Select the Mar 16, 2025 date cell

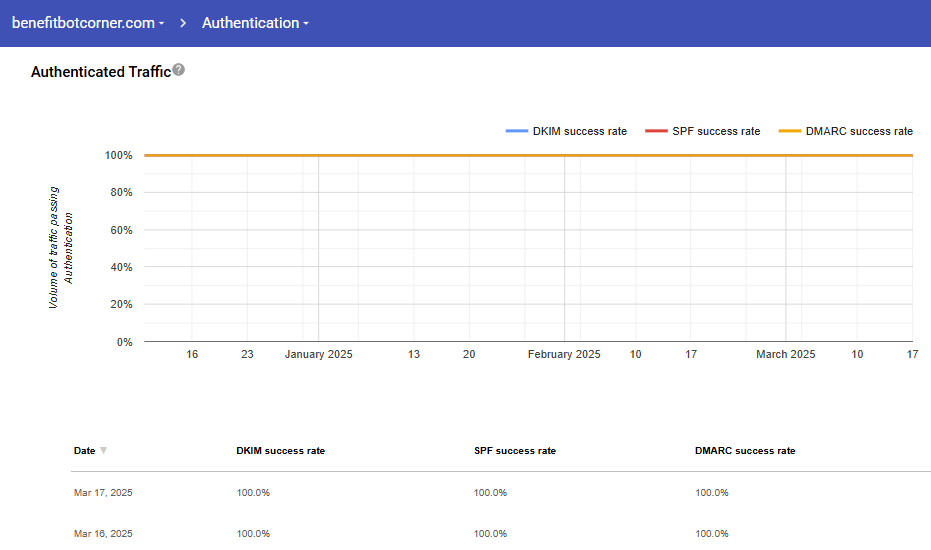(x=103, y=534)
